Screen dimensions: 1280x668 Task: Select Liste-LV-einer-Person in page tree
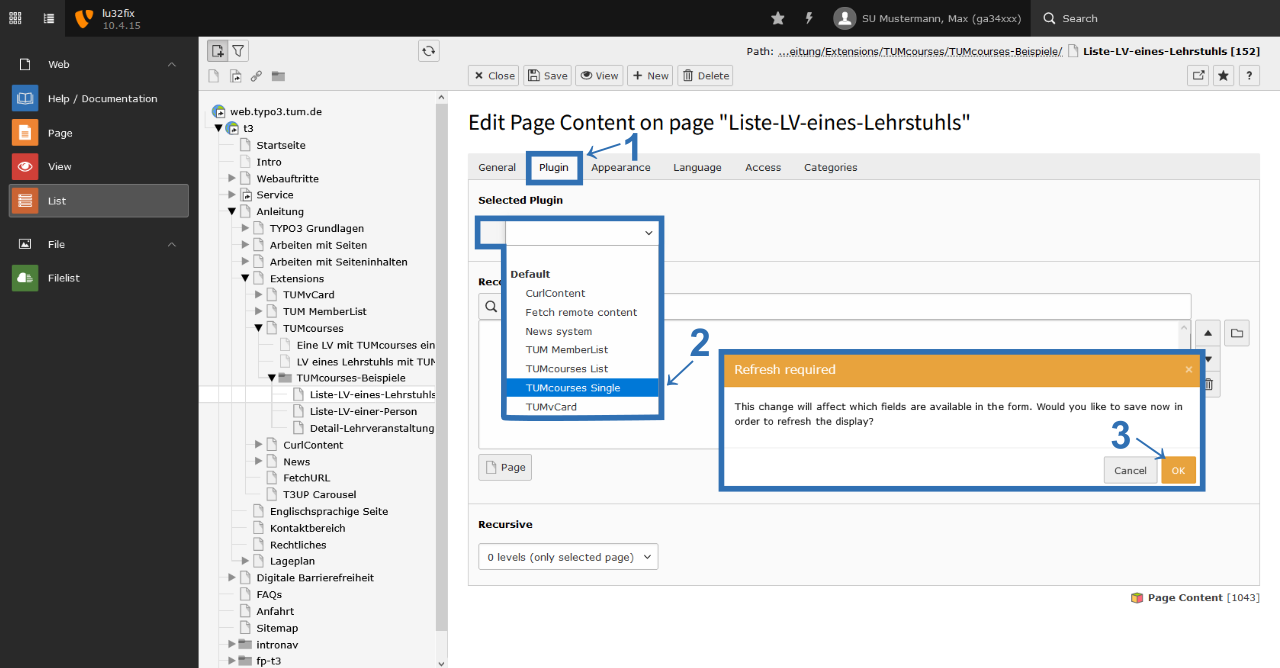pos(363,411)
